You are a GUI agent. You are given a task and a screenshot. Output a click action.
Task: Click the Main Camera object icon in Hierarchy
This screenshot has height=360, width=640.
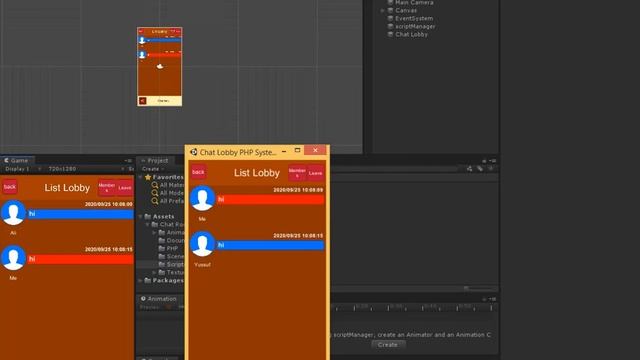390,2
